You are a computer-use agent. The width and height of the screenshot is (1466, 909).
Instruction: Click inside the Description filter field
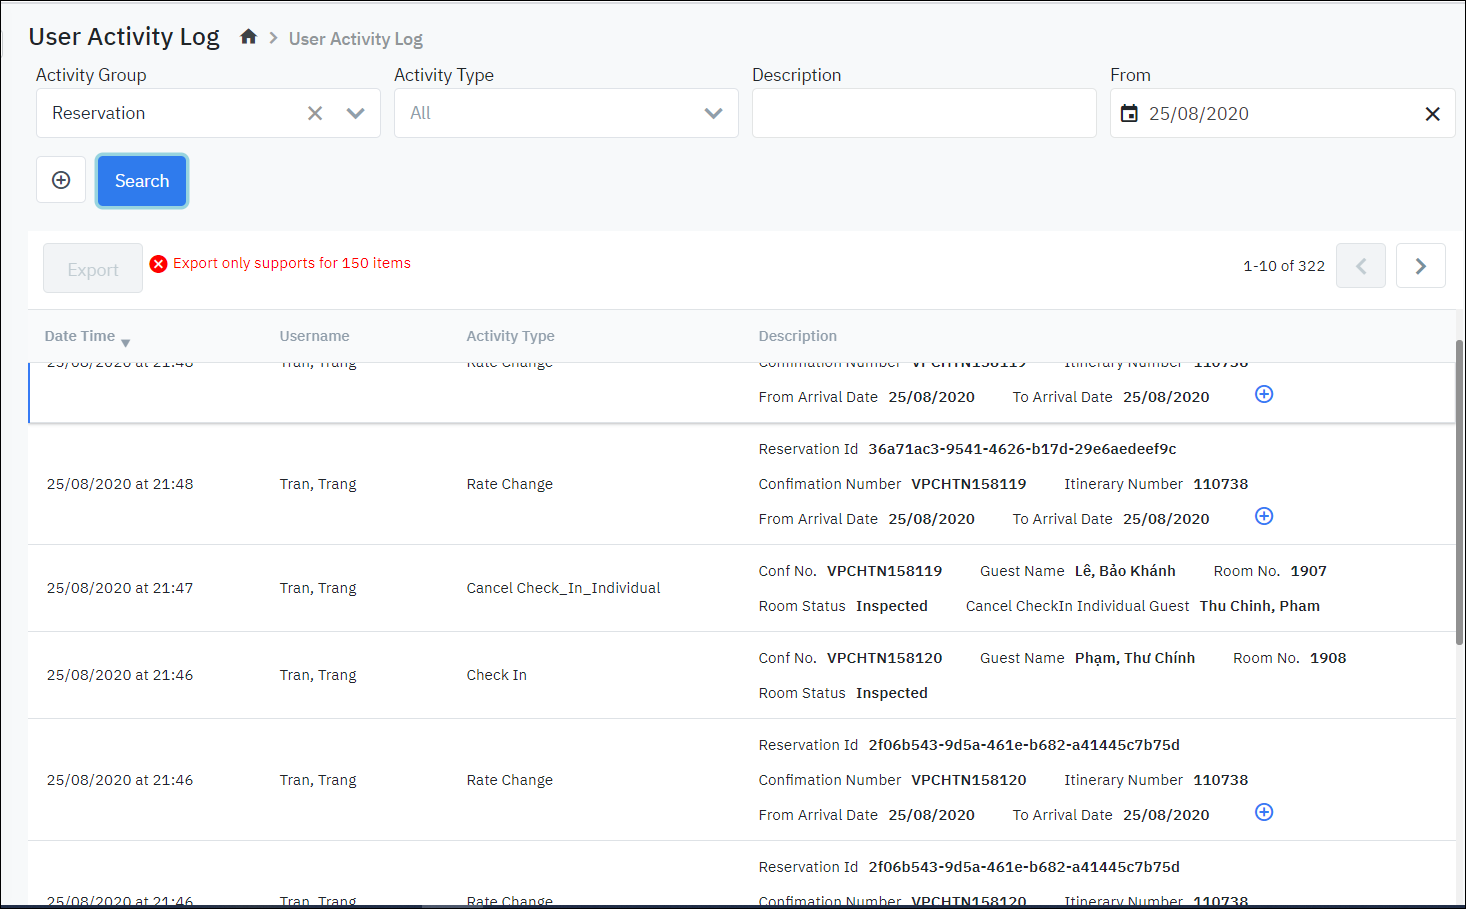(x=922, y=113)
